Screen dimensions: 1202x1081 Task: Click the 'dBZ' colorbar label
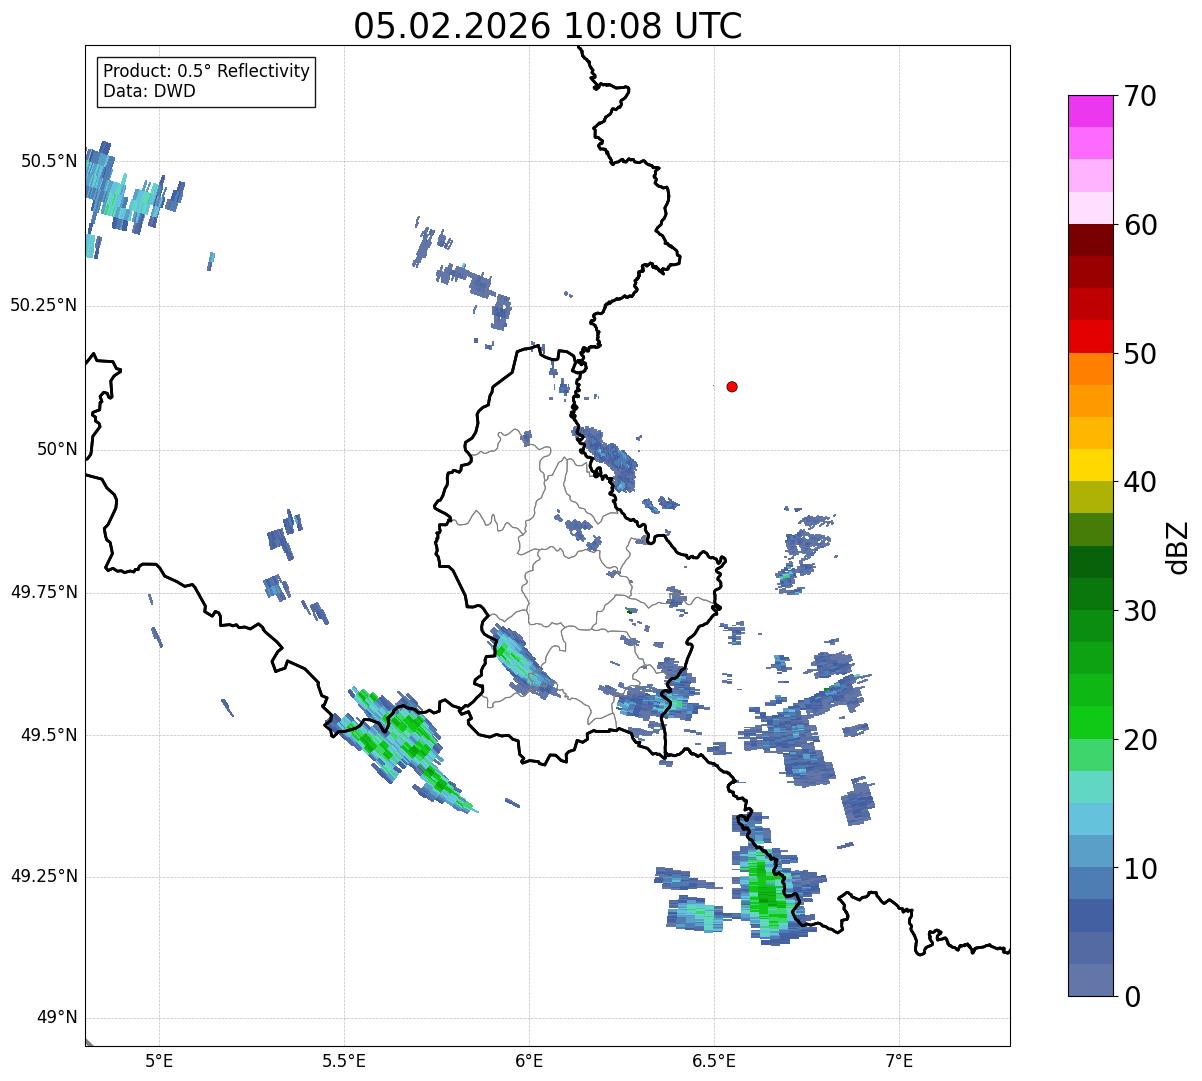pyautogui.click(x=1178, y=546)
